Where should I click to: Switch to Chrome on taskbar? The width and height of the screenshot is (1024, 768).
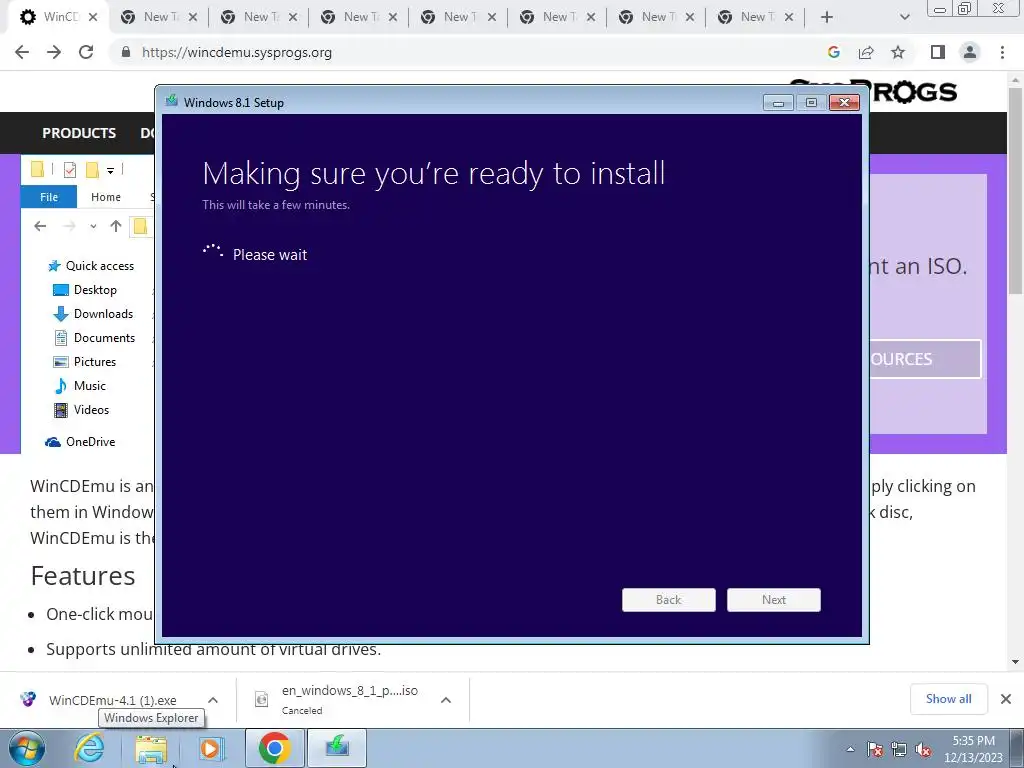(274, 748)
